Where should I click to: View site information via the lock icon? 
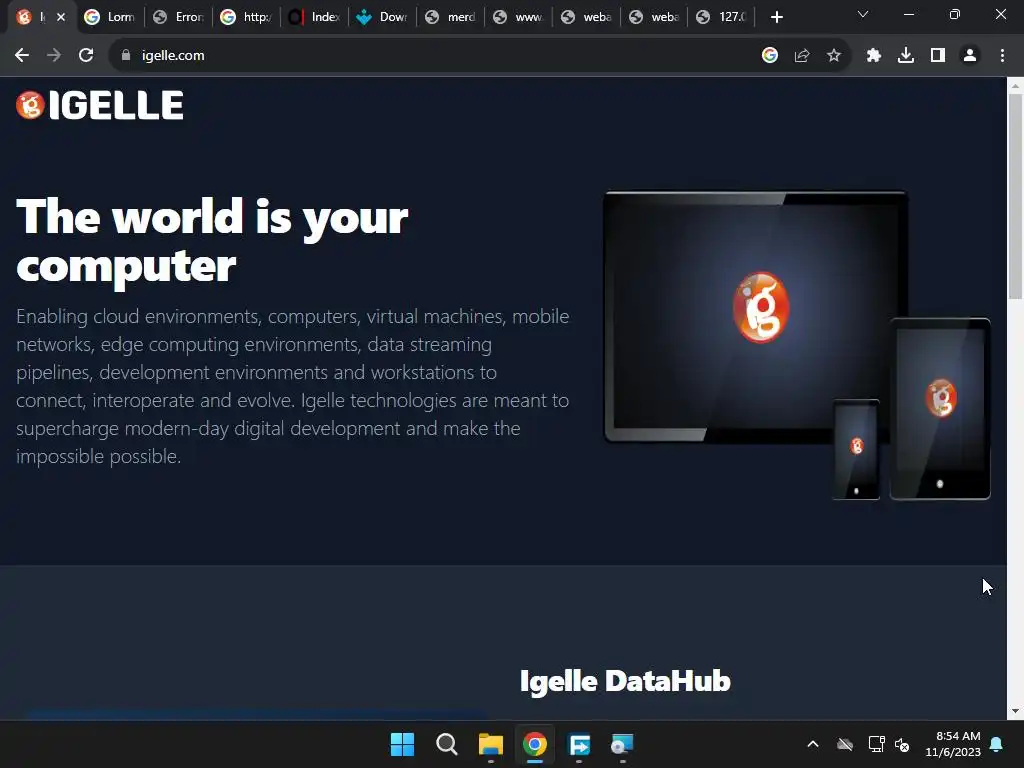click(126, 56)
